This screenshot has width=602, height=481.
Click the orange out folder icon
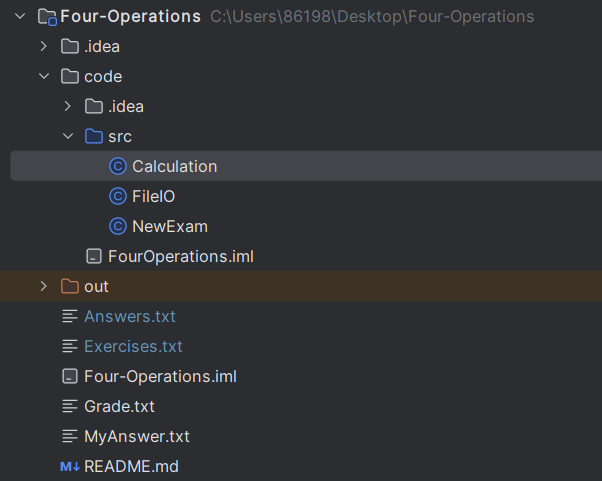pos(70,286)
